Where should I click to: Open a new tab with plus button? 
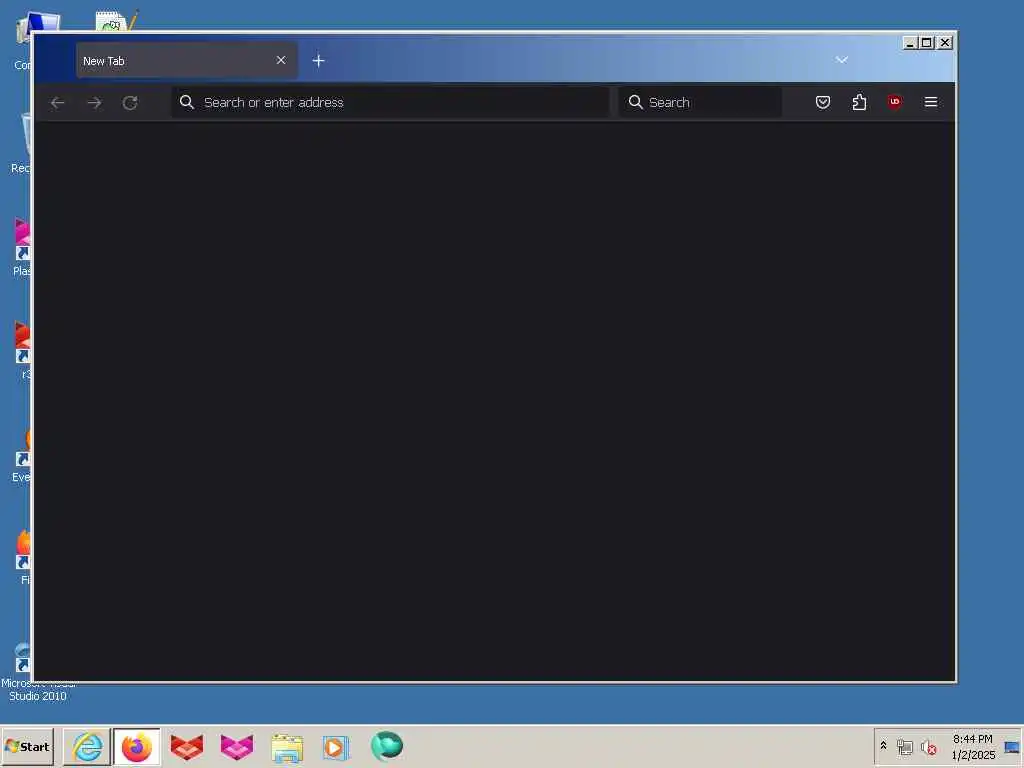(319, 61)
